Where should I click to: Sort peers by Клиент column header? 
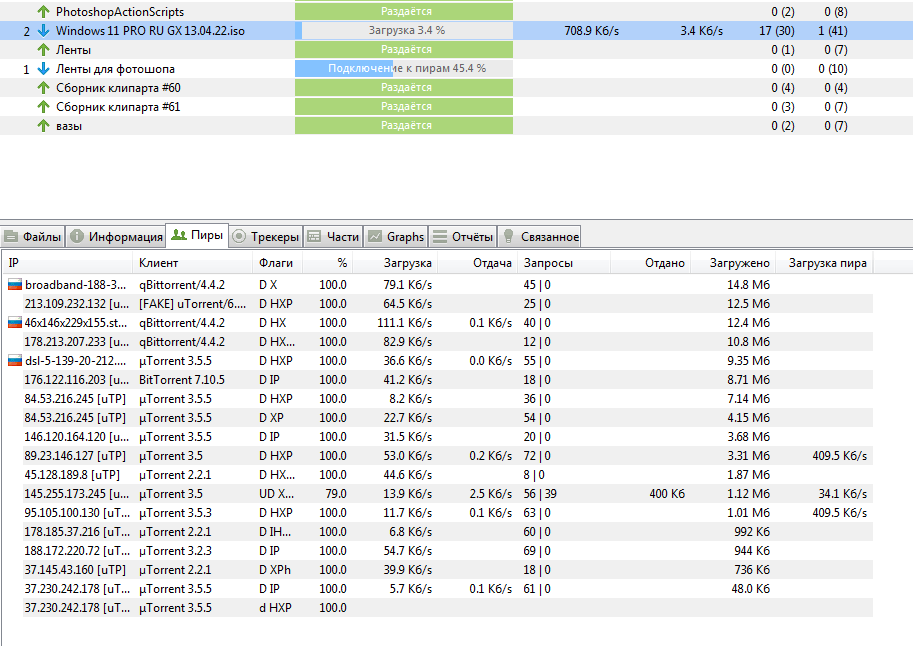click(159, 263)
